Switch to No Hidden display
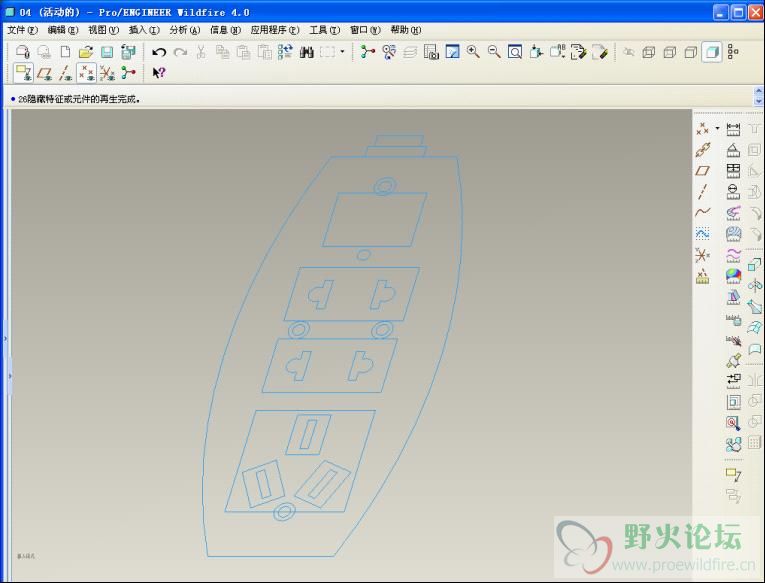Image resolution: width=765 pixels, height=583 pixels. pyautogui.click(x=690, y=52)
